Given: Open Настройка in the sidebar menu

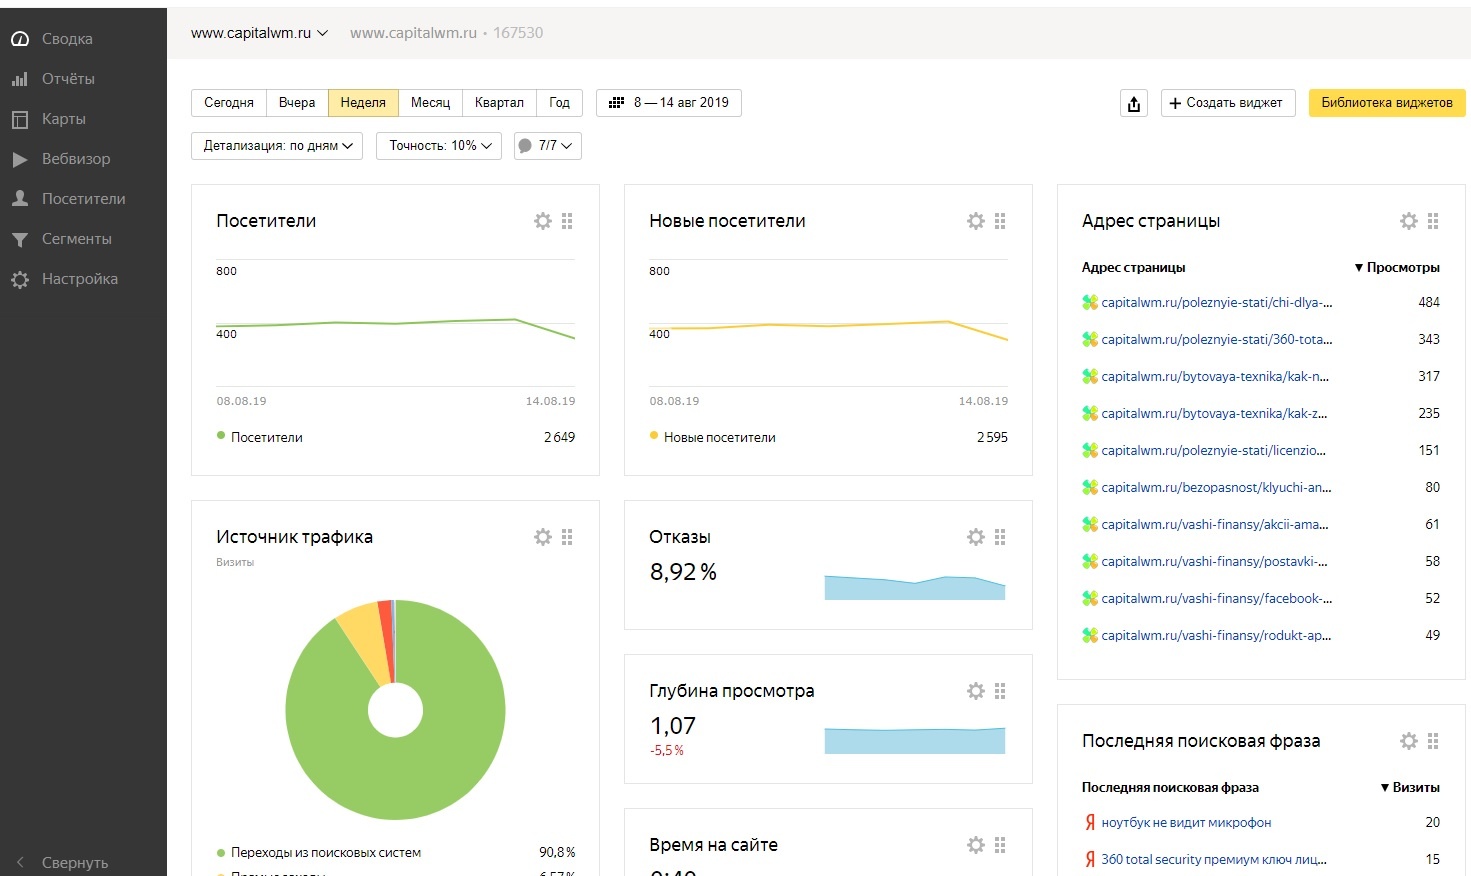Looking at the screenshot, I should click(x=79, y=279).
